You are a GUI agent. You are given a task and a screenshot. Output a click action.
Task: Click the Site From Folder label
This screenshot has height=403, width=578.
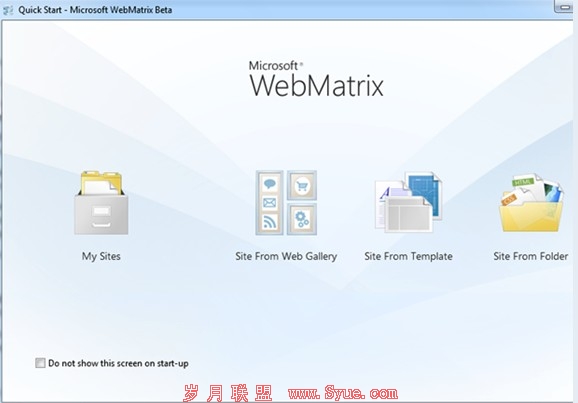pos(531,256)
